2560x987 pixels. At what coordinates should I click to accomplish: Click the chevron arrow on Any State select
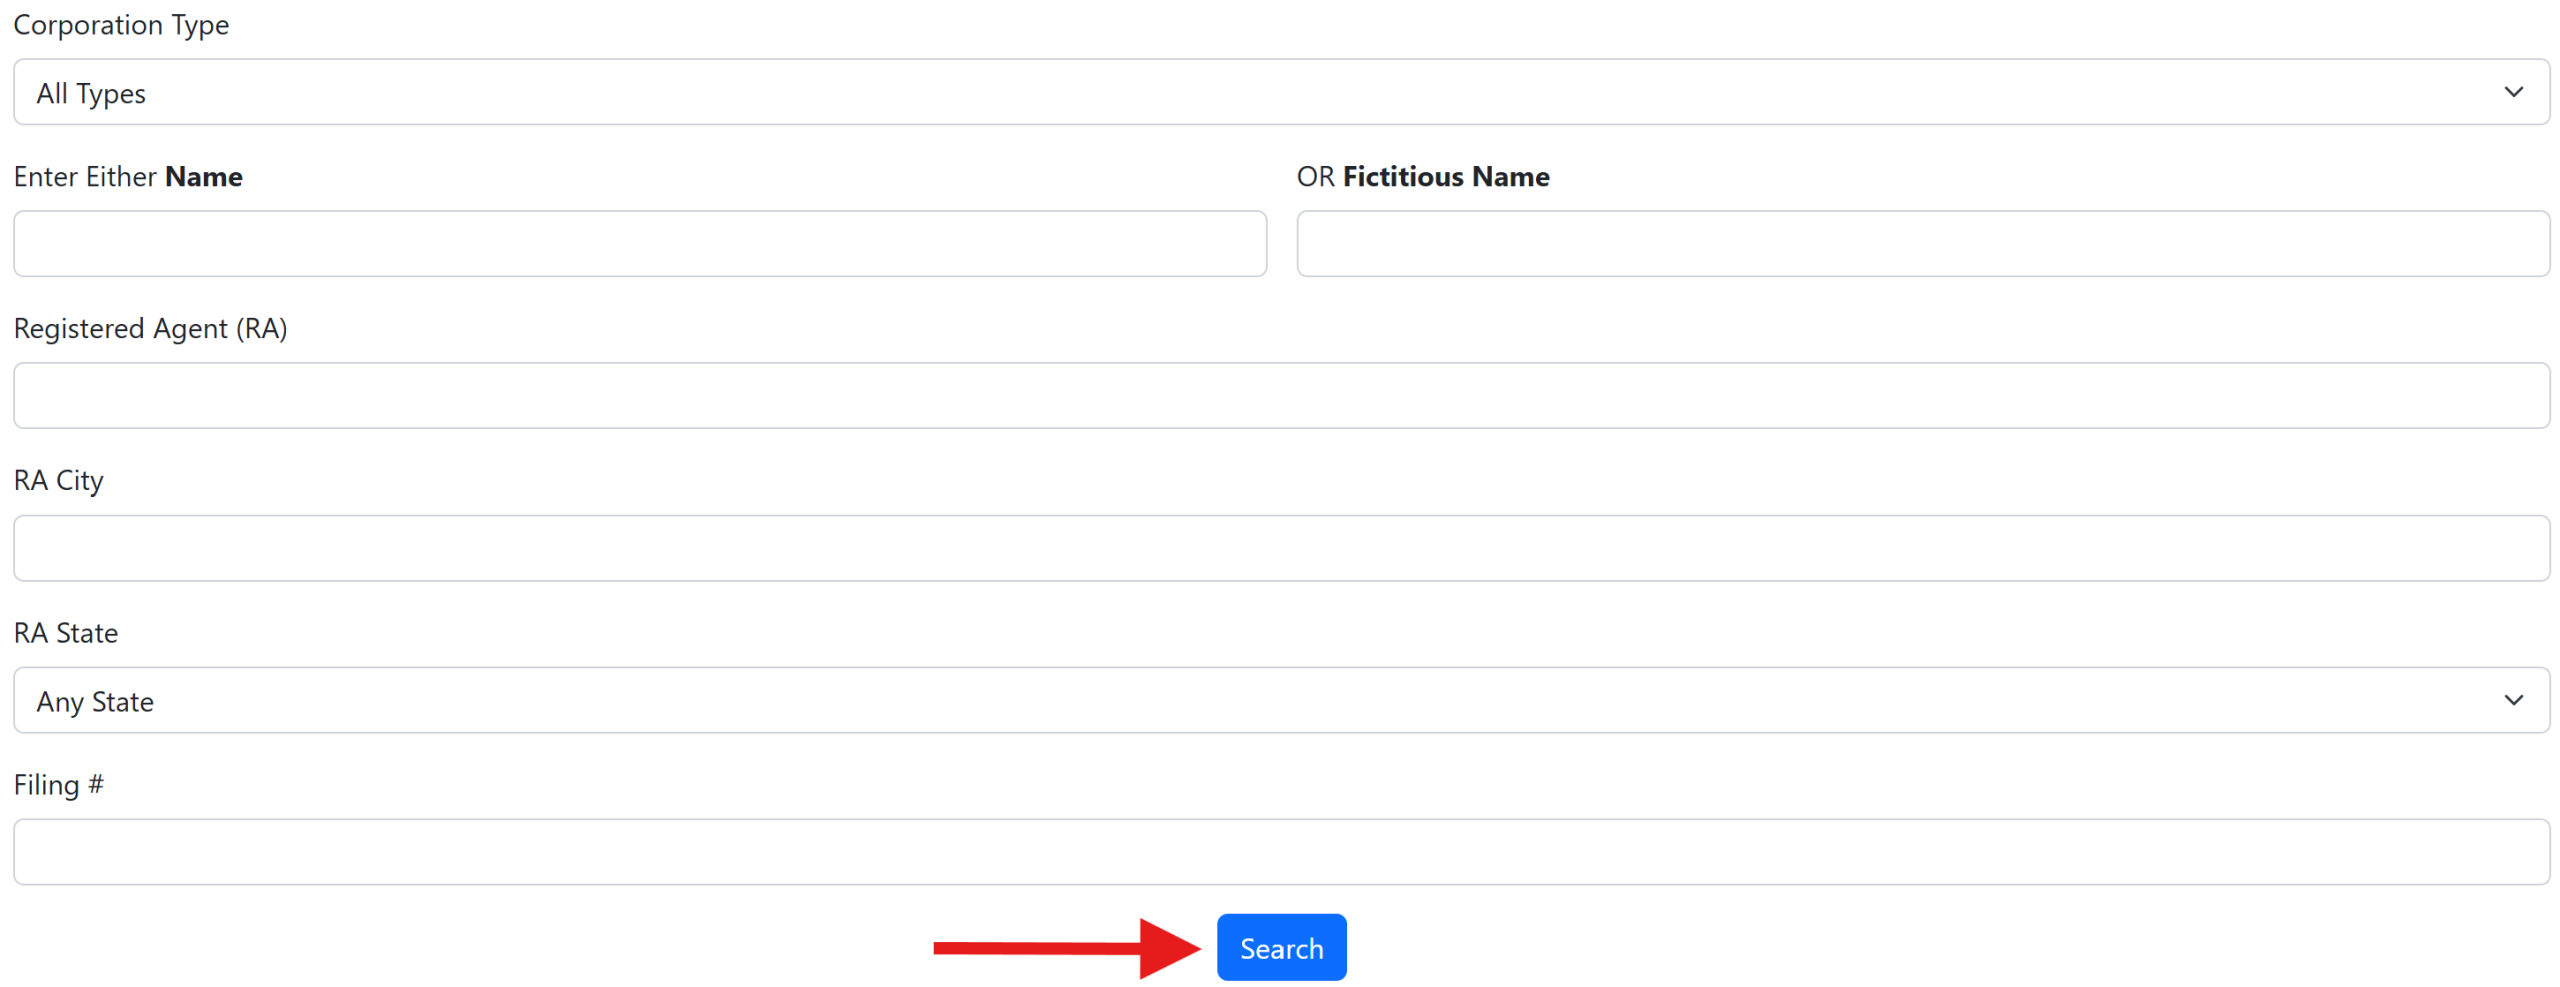[2512, 699]
